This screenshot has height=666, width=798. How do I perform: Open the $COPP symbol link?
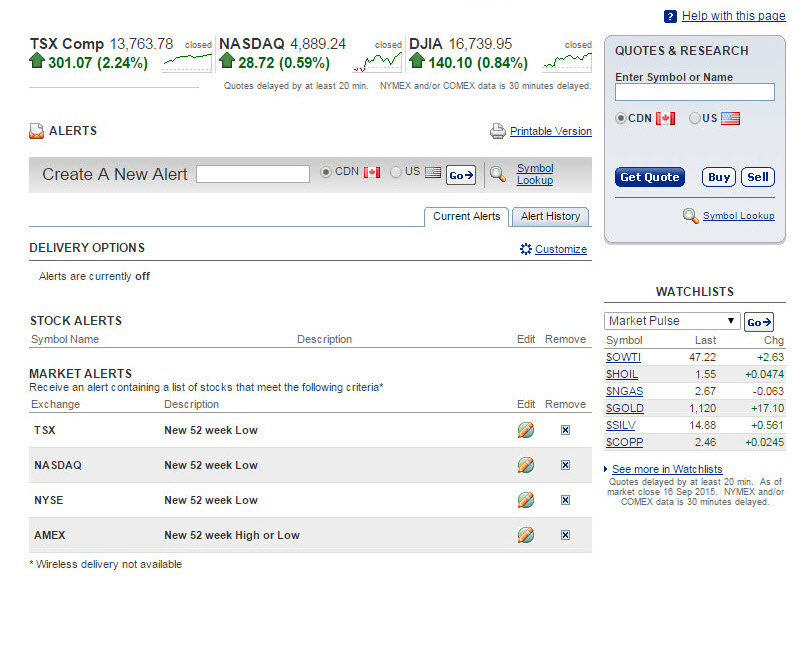pyautogui.click(x=624, y=442)
